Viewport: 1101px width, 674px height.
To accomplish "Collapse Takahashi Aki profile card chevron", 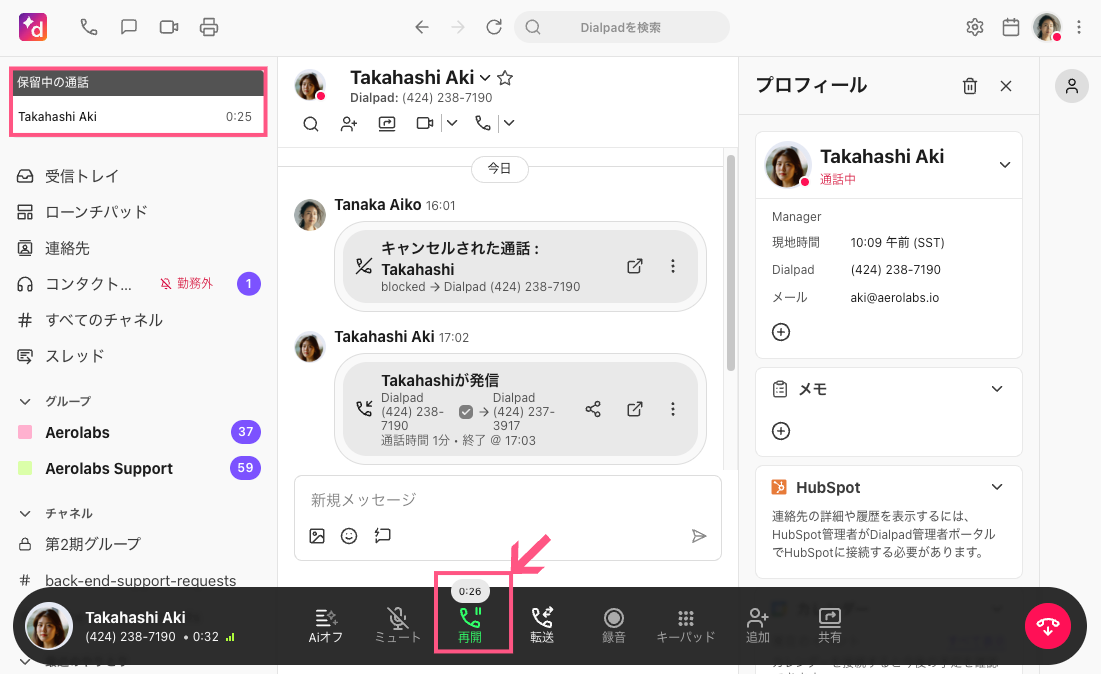I will (x=1005, y=165).
